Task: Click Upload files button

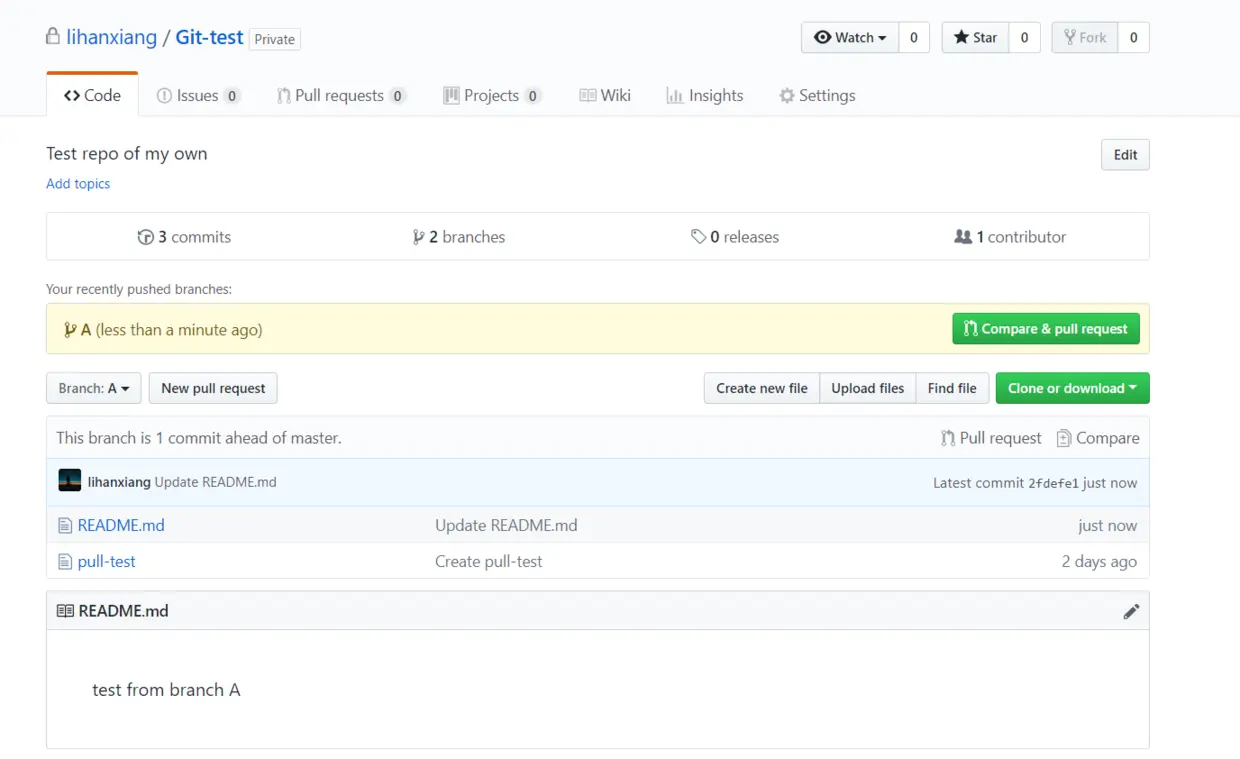Action: 867,388
